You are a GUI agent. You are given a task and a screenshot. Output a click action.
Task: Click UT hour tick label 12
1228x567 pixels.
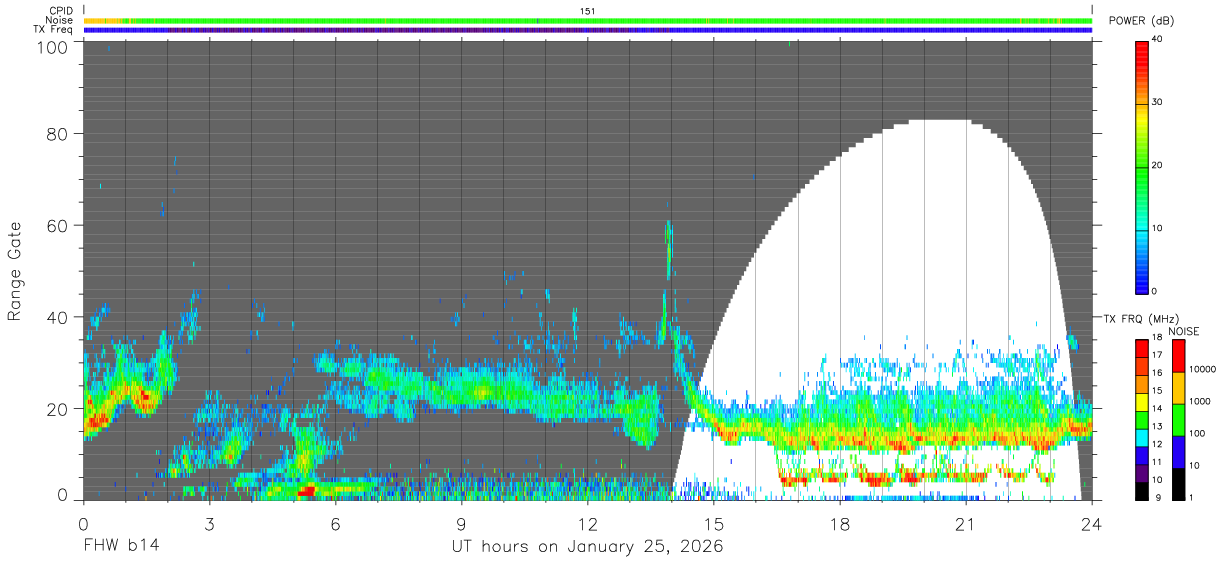587,523
